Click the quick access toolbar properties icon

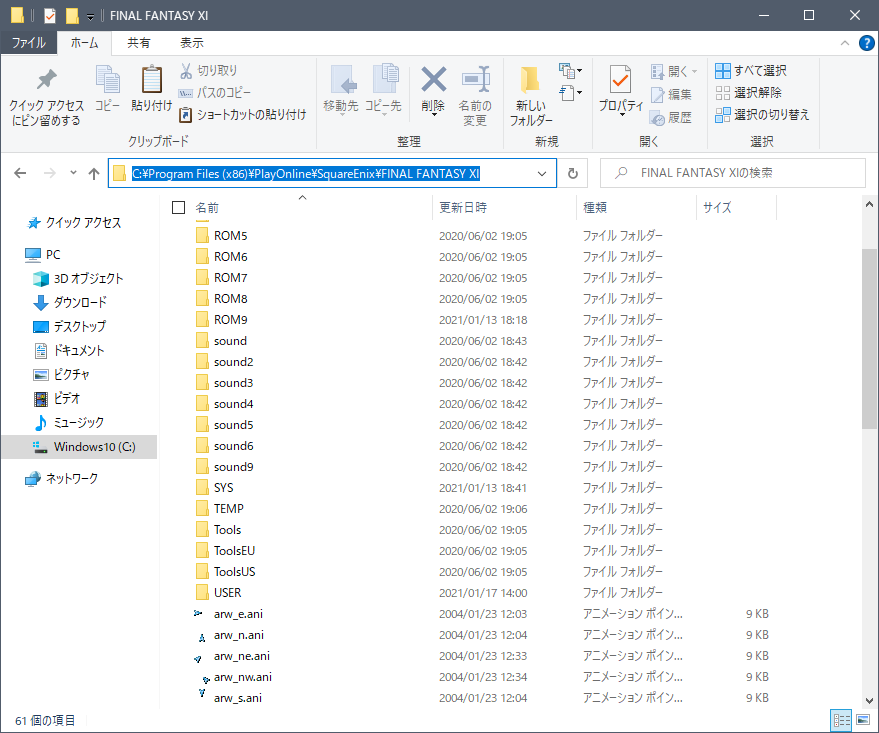pos(50,16)
